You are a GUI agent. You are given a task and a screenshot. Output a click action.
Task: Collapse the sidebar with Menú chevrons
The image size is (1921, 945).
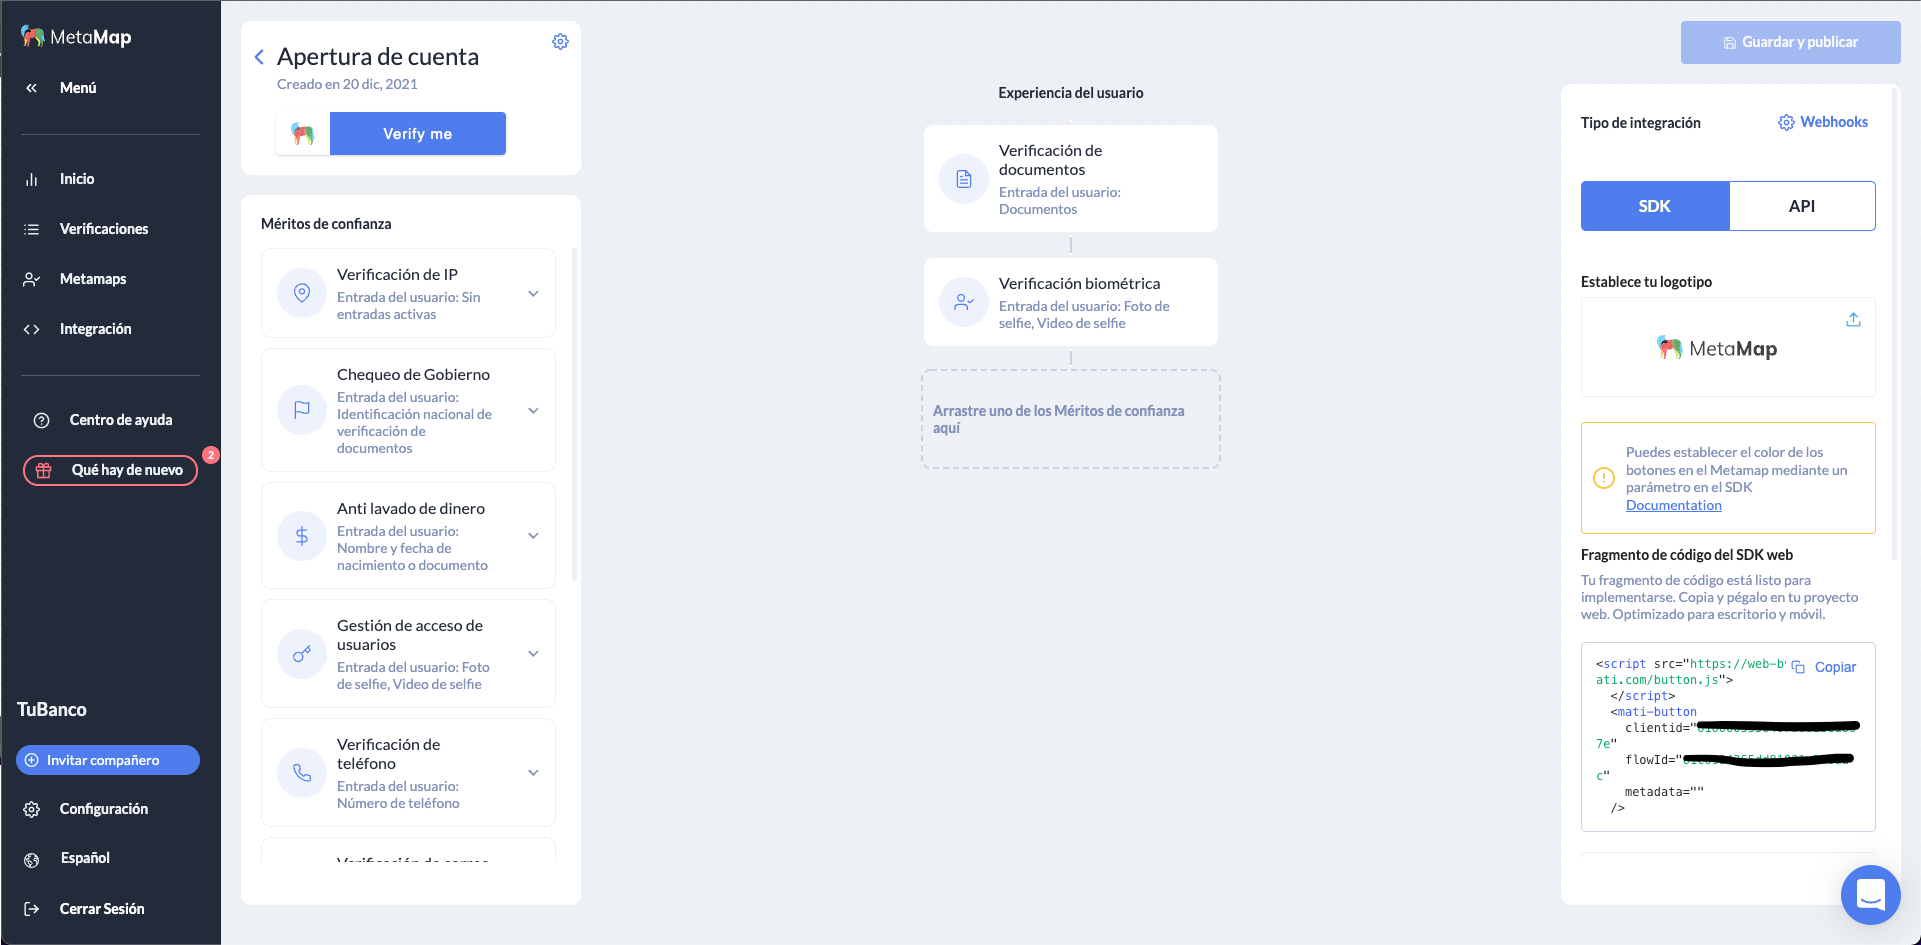click(x=33, y=88)
